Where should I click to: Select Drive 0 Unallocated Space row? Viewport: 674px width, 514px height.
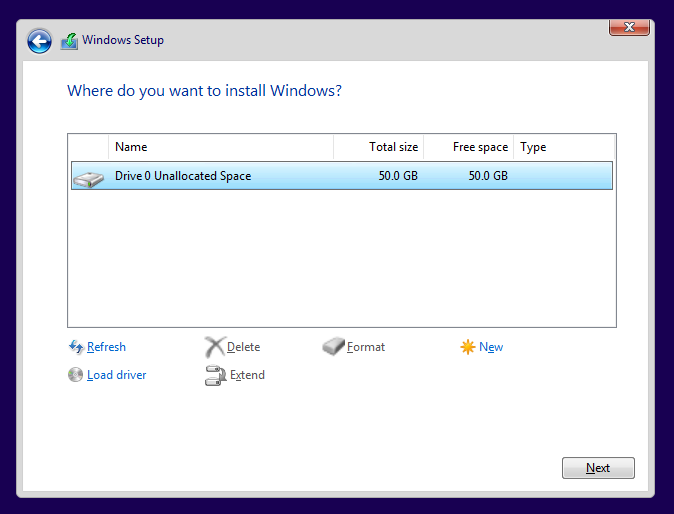tap(342, 175)
